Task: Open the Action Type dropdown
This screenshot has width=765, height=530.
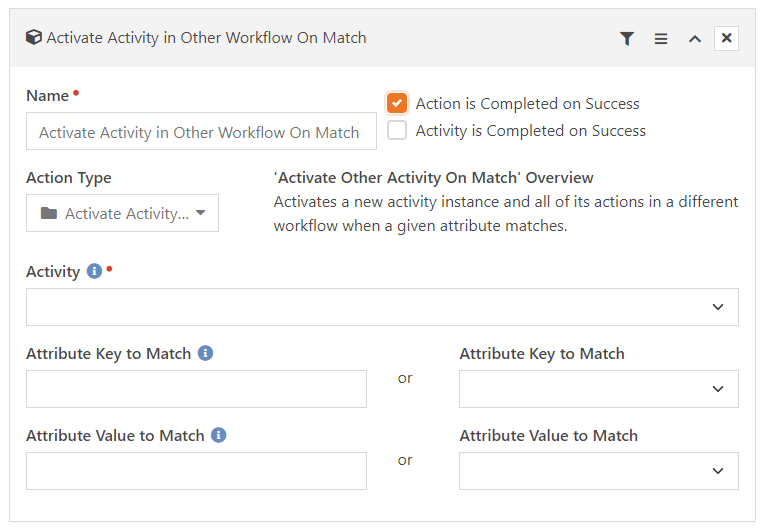Action: point(122,213)
